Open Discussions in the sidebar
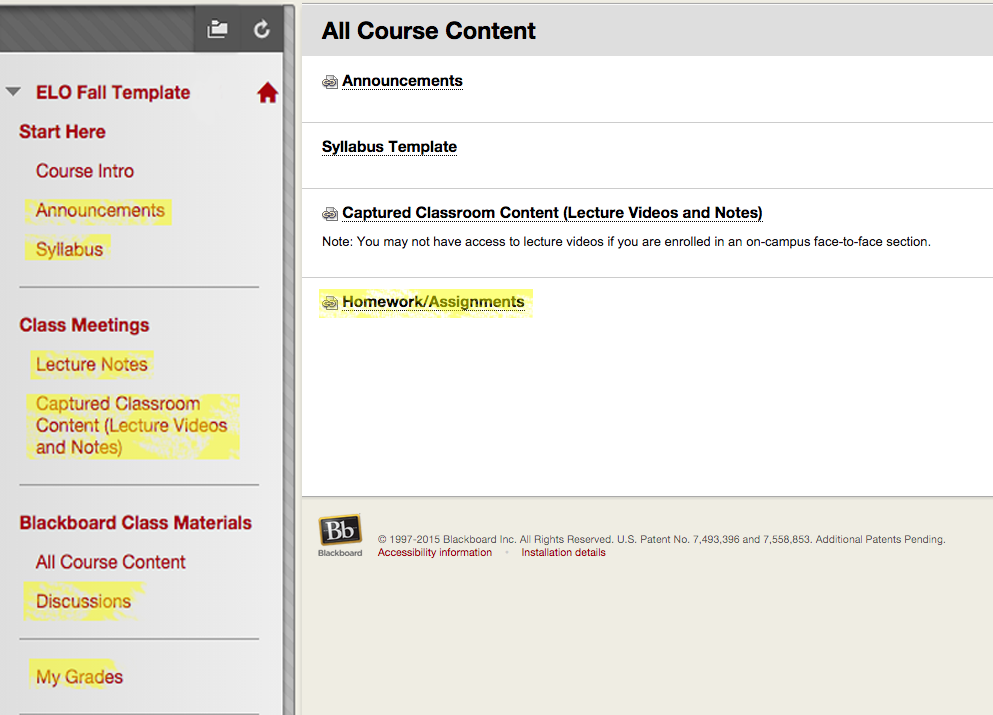993x715 pixels. pyautogui.click(x=84, y=602)
